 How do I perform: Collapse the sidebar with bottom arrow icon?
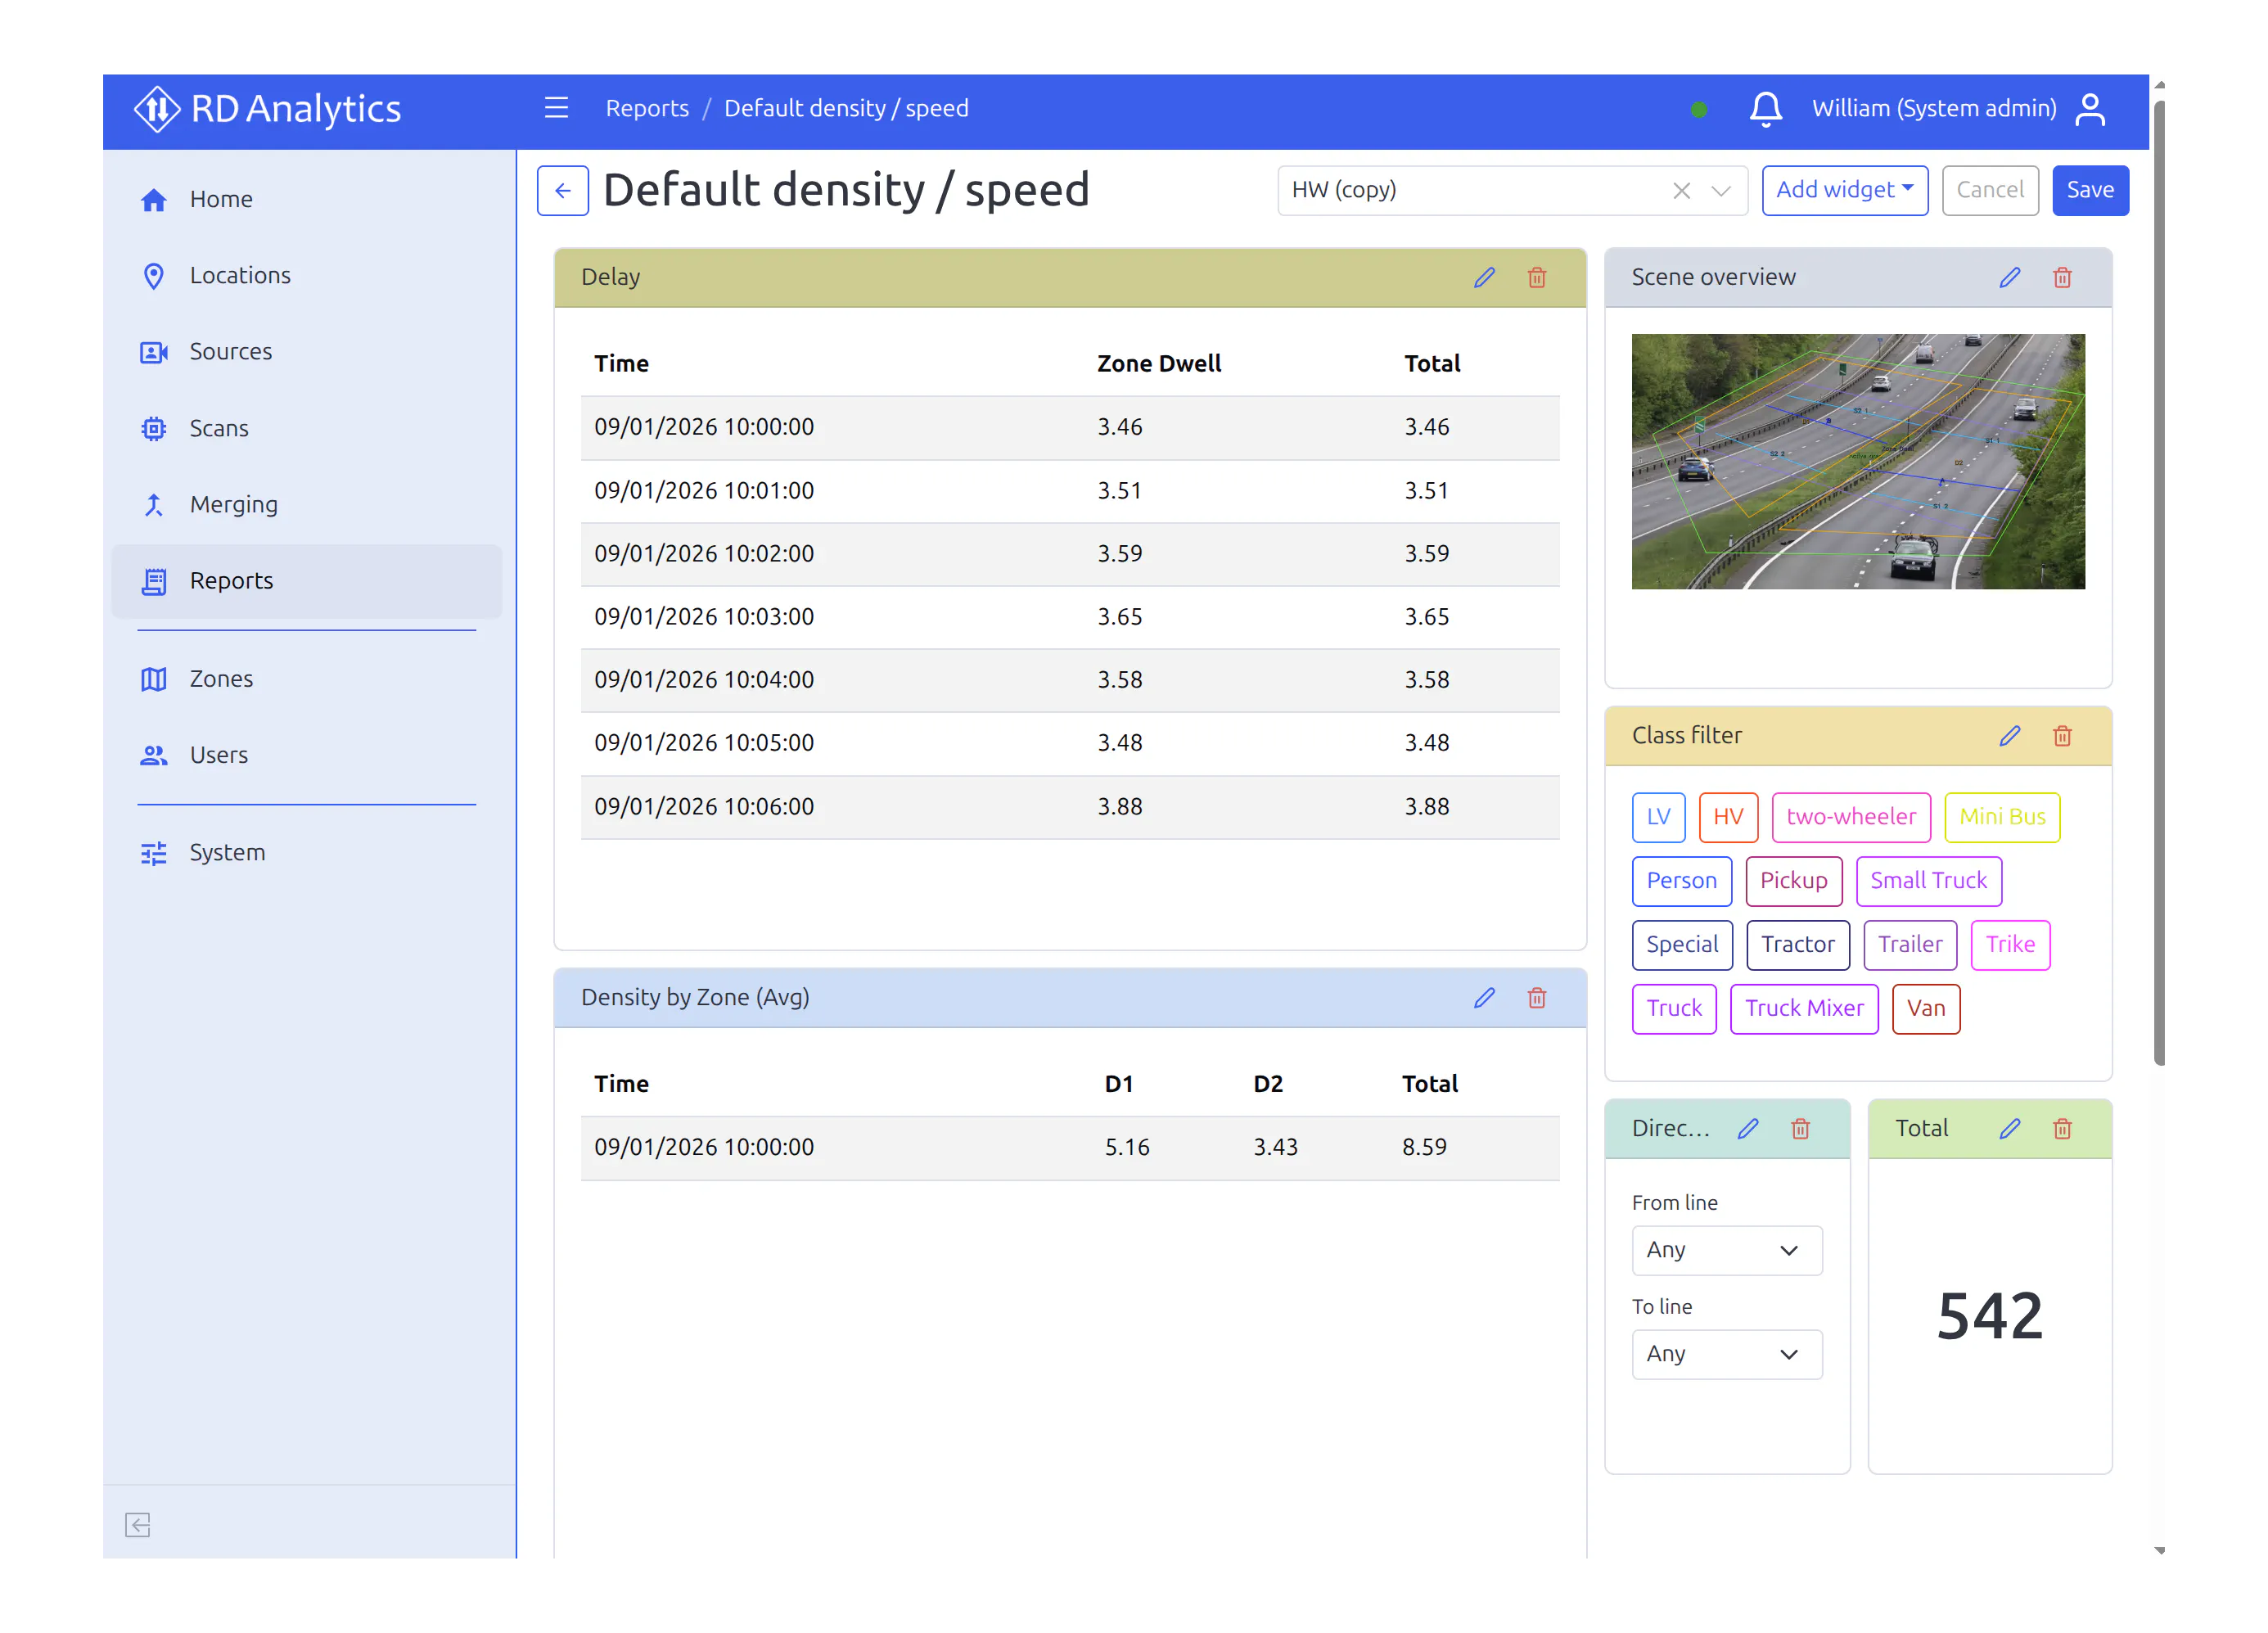(138, 1525)
